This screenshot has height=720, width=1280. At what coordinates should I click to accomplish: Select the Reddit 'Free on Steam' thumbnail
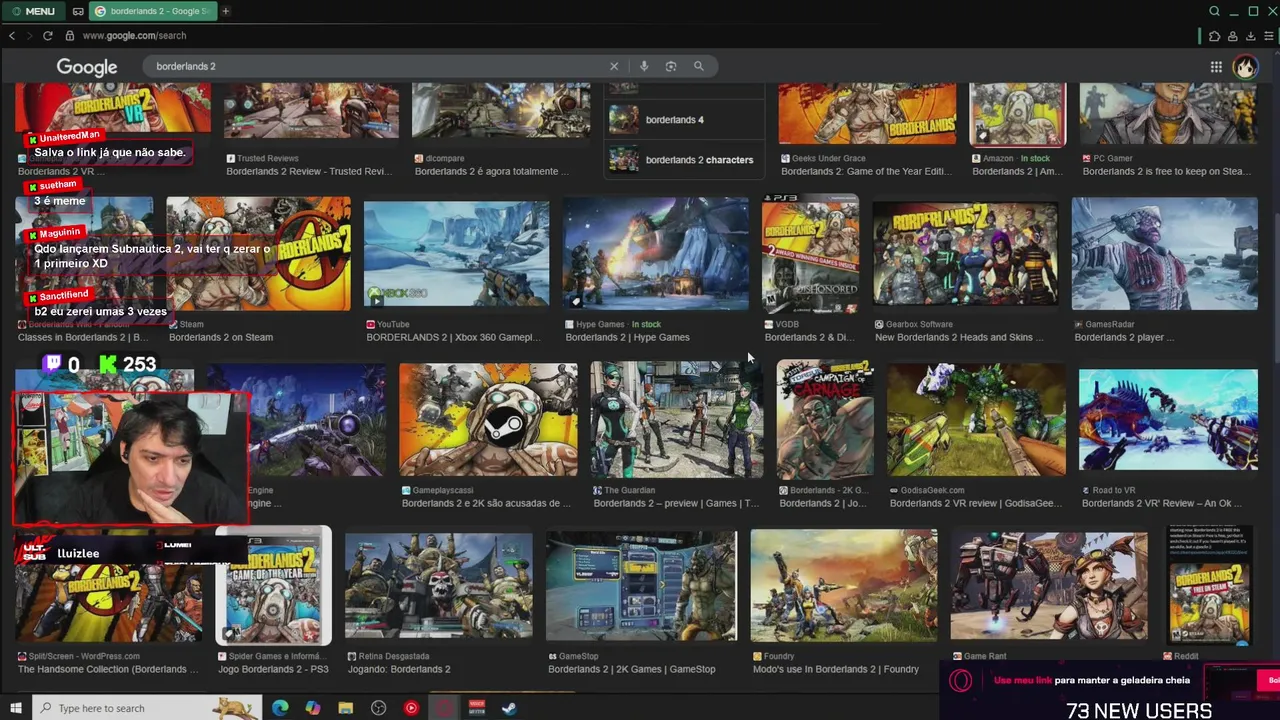[1211, 586]
